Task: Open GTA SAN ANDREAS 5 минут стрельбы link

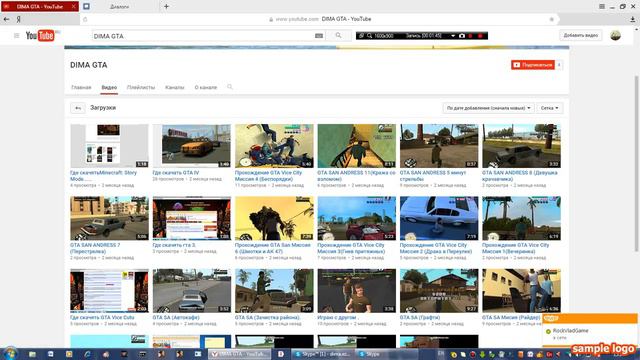Action: click(433, 176)
